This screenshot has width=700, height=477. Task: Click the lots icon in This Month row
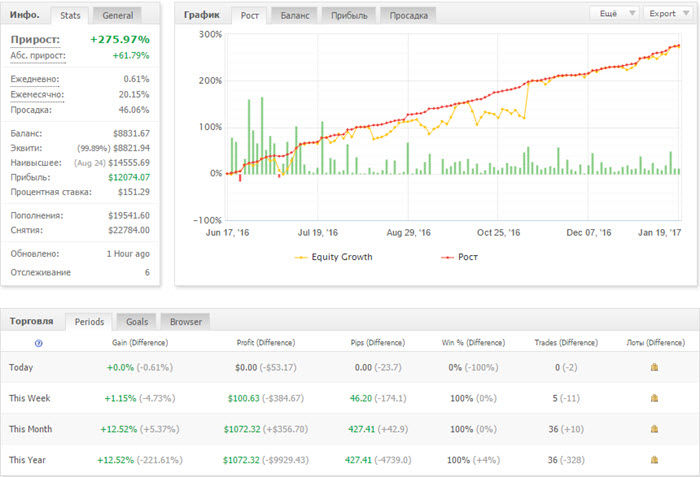click(x=654, y=429)
